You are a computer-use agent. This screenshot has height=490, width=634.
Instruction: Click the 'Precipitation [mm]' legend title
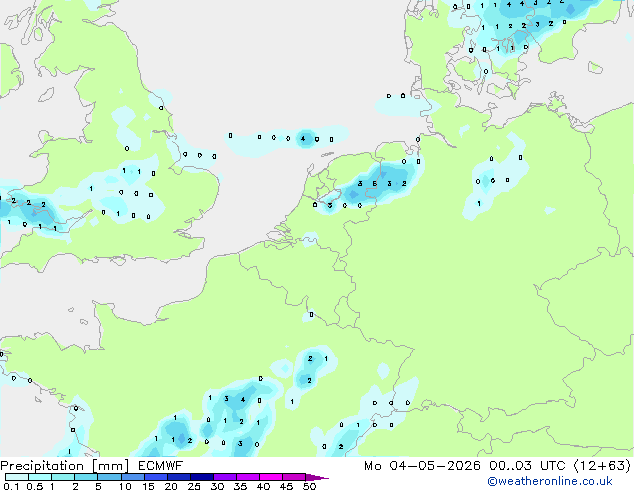[65, 466]
